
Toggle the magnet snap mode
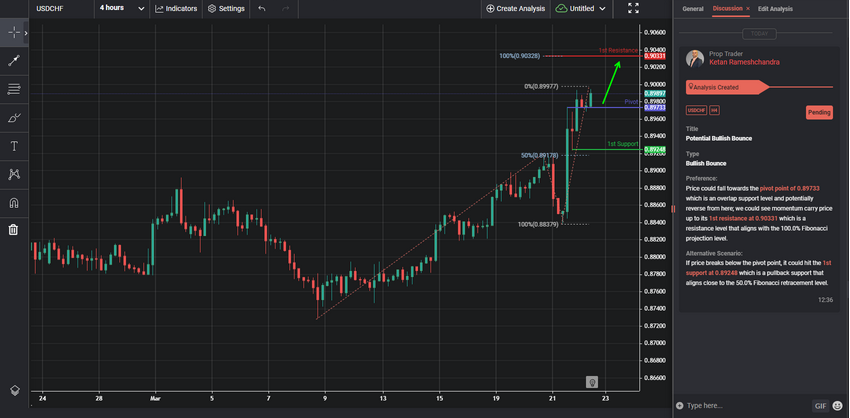pyautogui.click(x=14, y=203)
